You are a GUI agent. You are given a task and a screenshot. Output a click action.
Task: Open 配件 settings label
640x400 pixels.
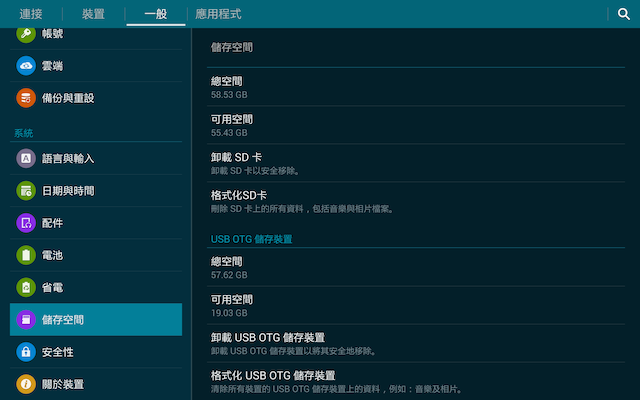point(53,223)
